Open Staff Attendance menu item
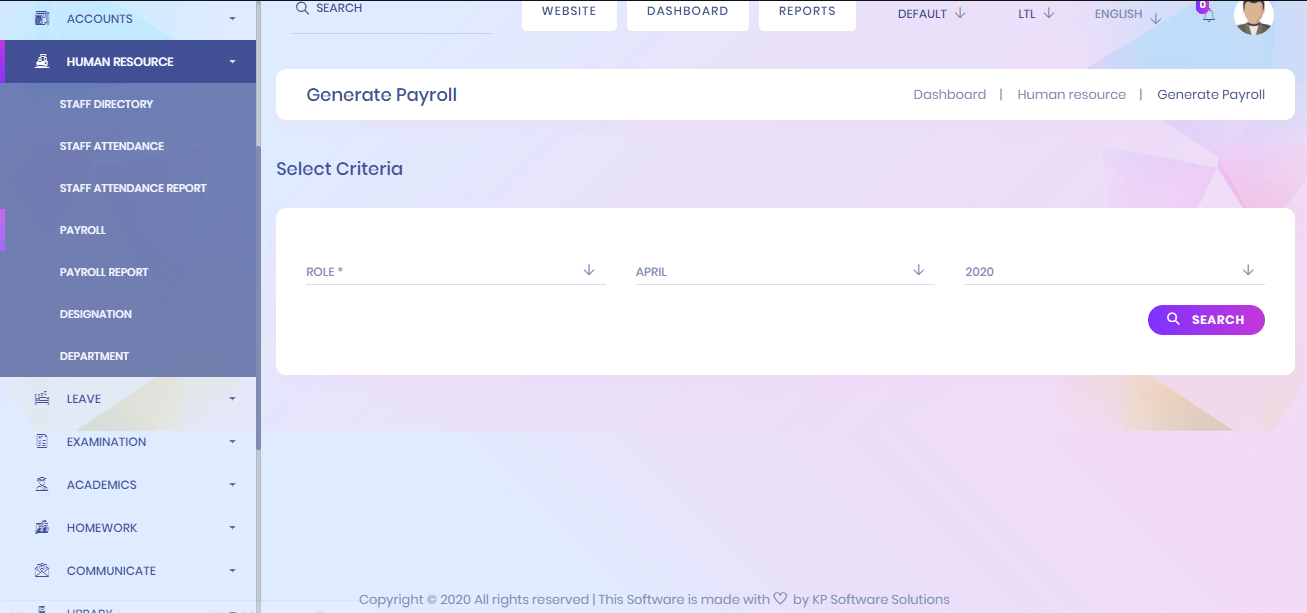1307x613 pixels. (112, 146)
